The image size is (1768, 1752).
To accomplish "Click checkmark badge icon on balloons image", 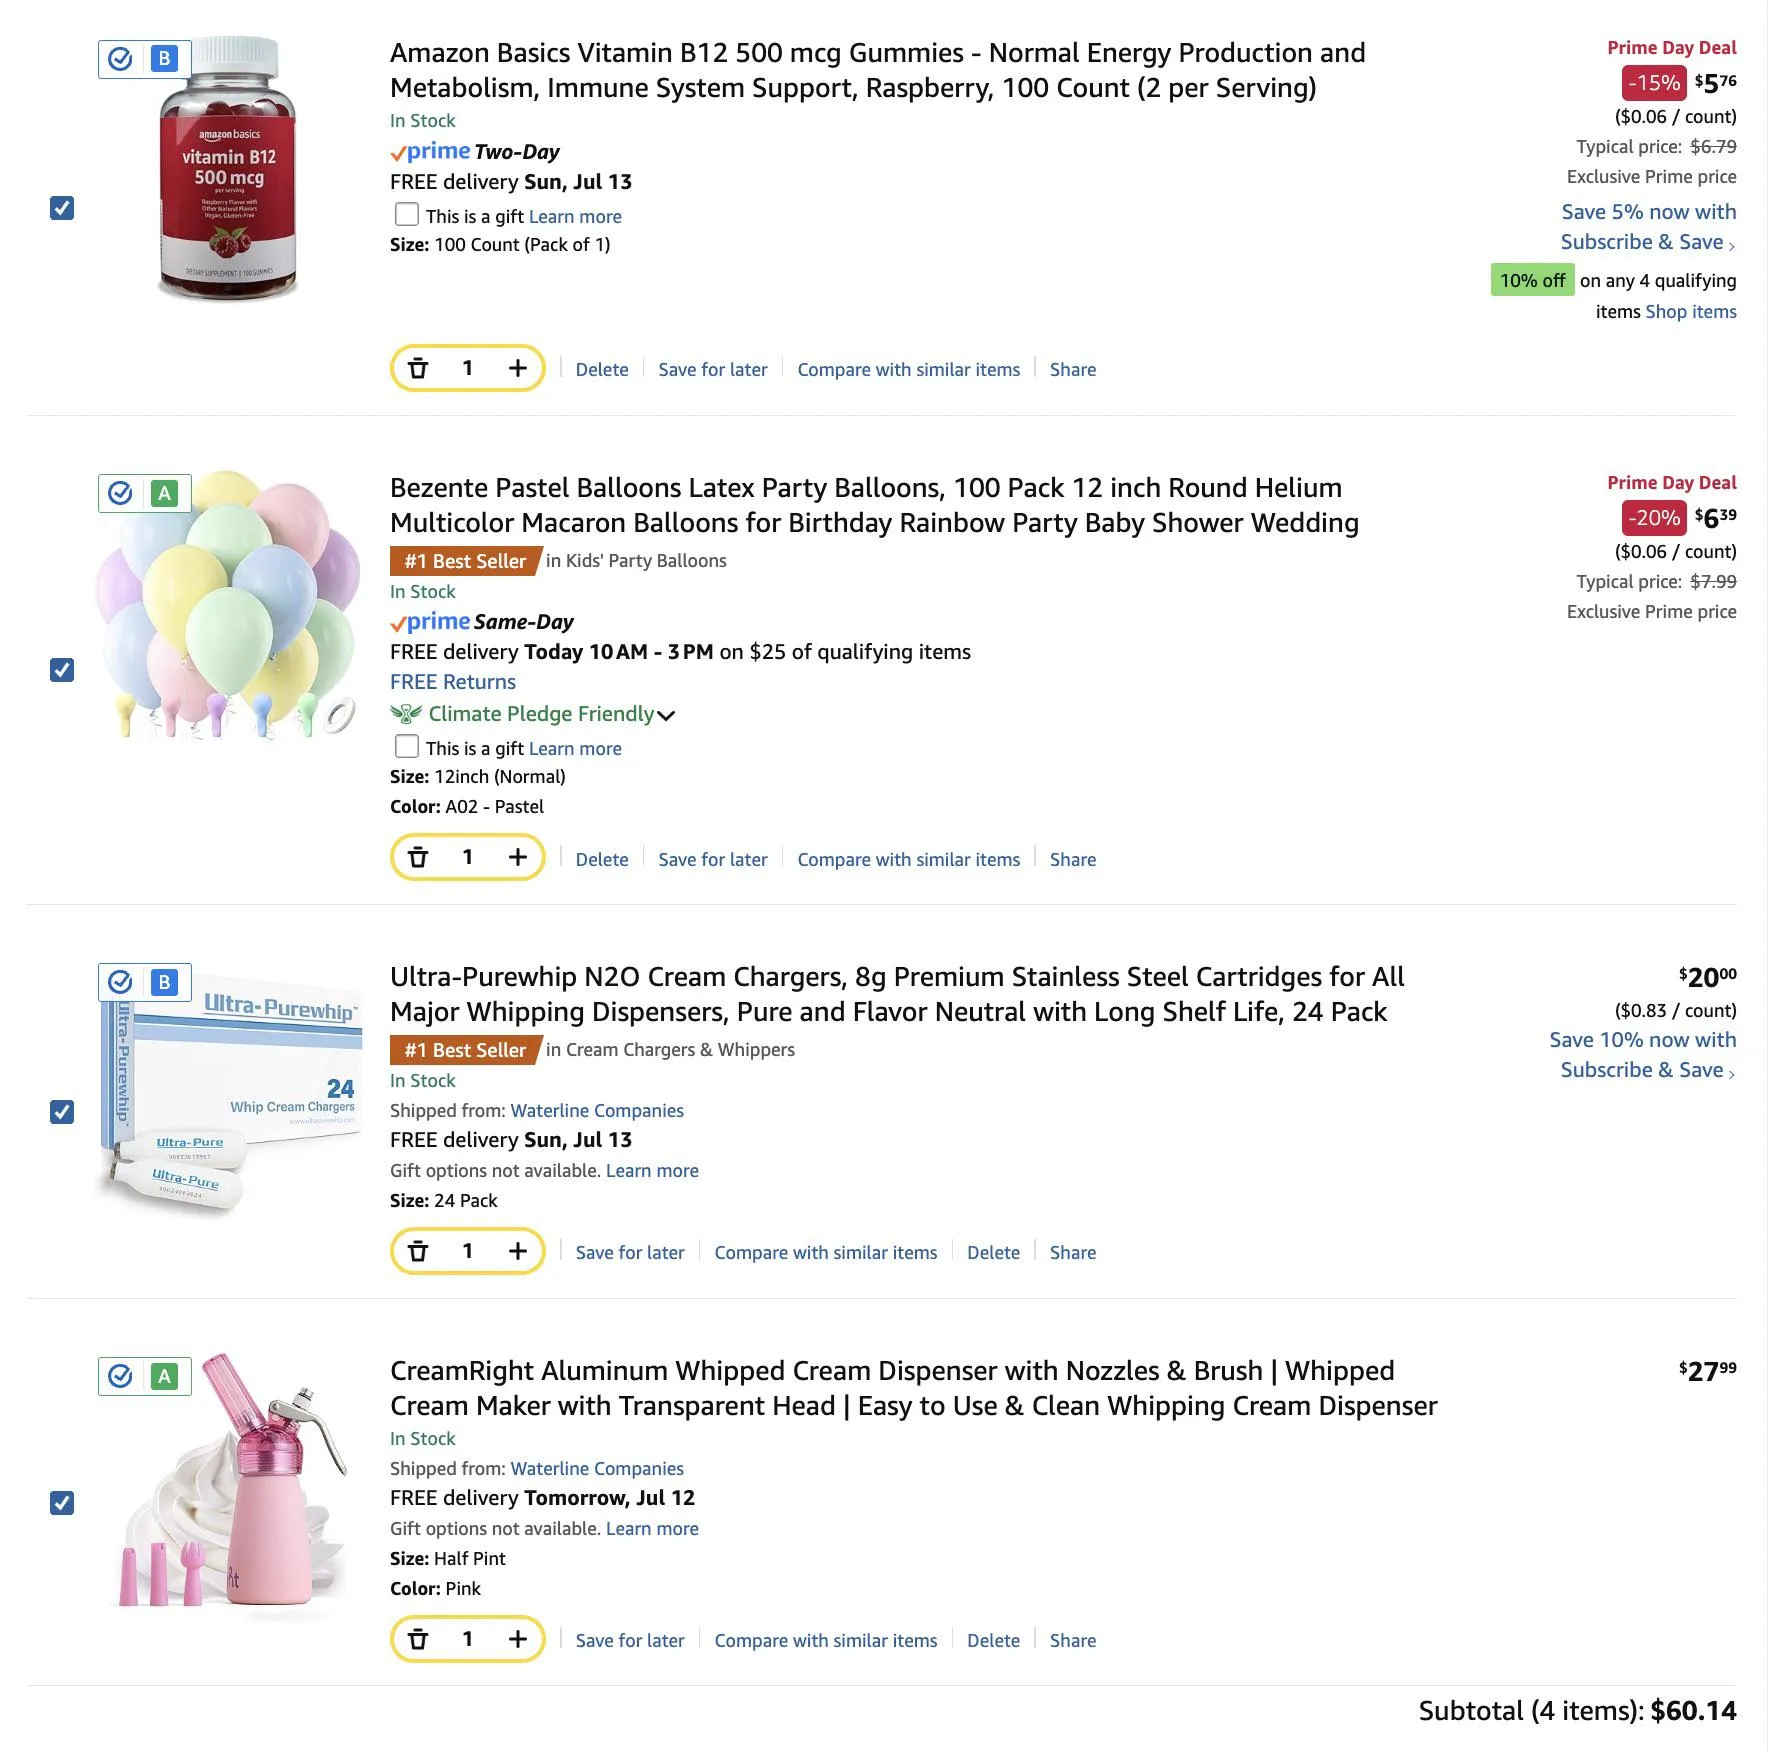I will 120,493.
